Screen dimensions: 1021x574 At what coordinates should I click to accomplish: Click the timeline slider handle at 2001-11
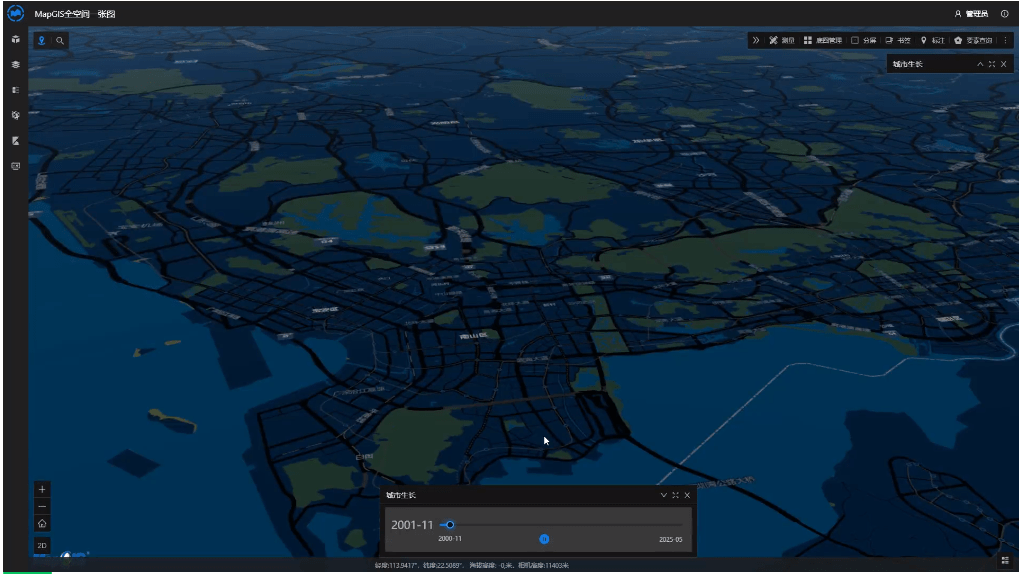pos(450,524)
